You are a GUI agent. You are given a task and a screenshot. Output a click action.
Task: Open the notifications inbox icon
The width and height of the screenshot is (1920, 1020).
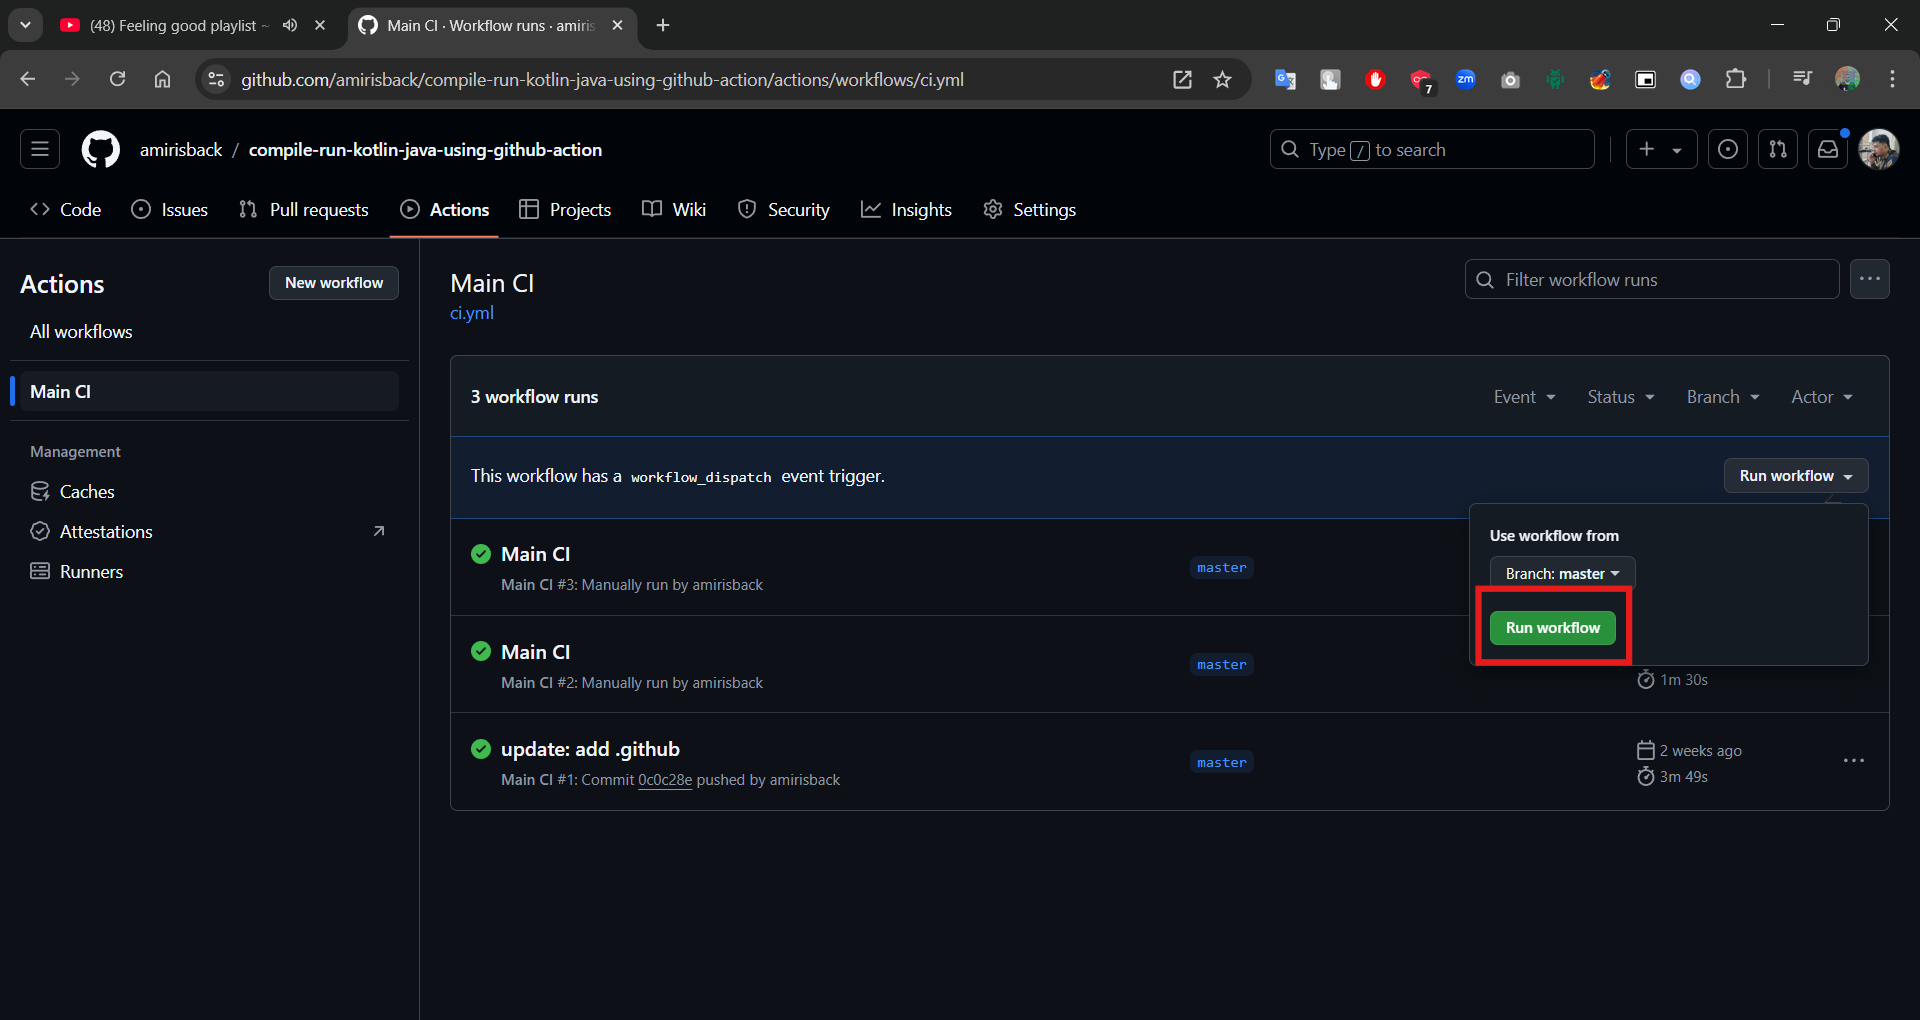pyautogui.click(x=1828, y=150)
